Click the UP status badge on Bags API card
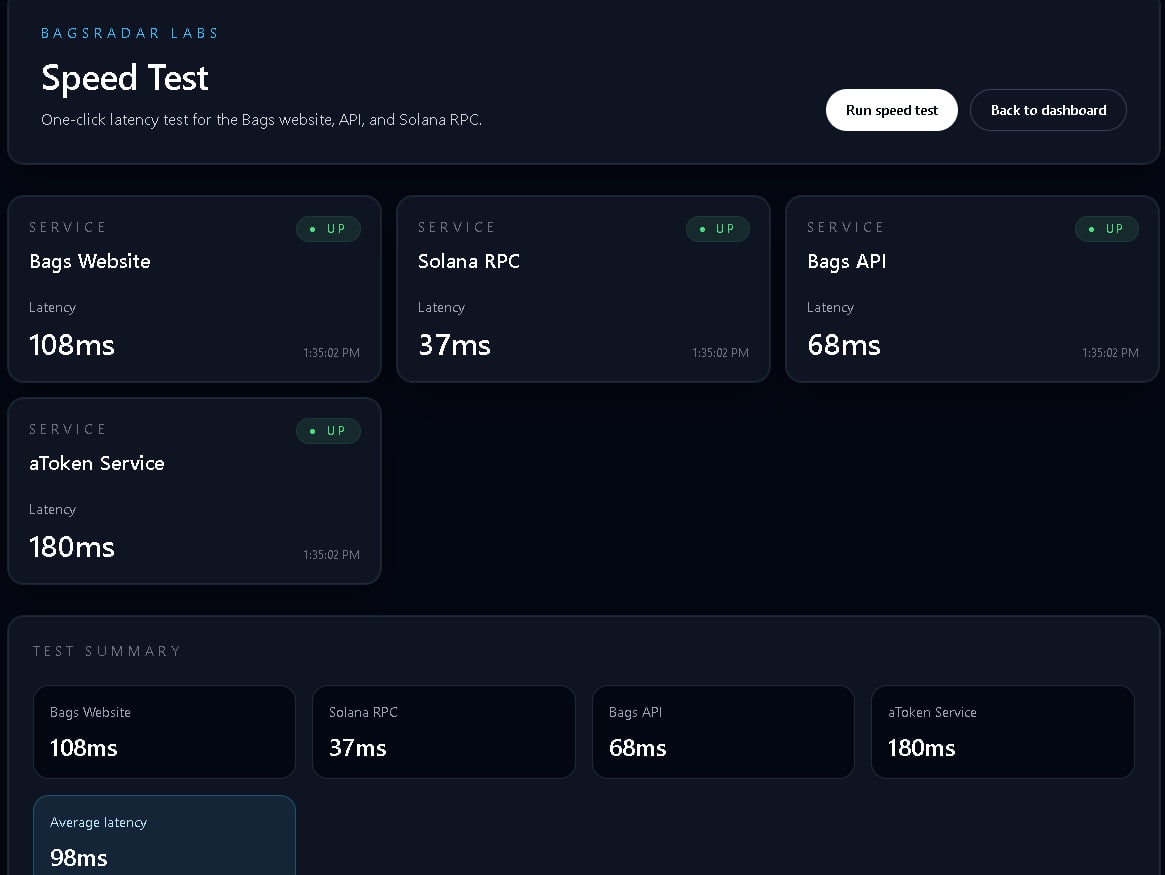The width and height of the screenshot is (1165, 875). click(1107, 229)
